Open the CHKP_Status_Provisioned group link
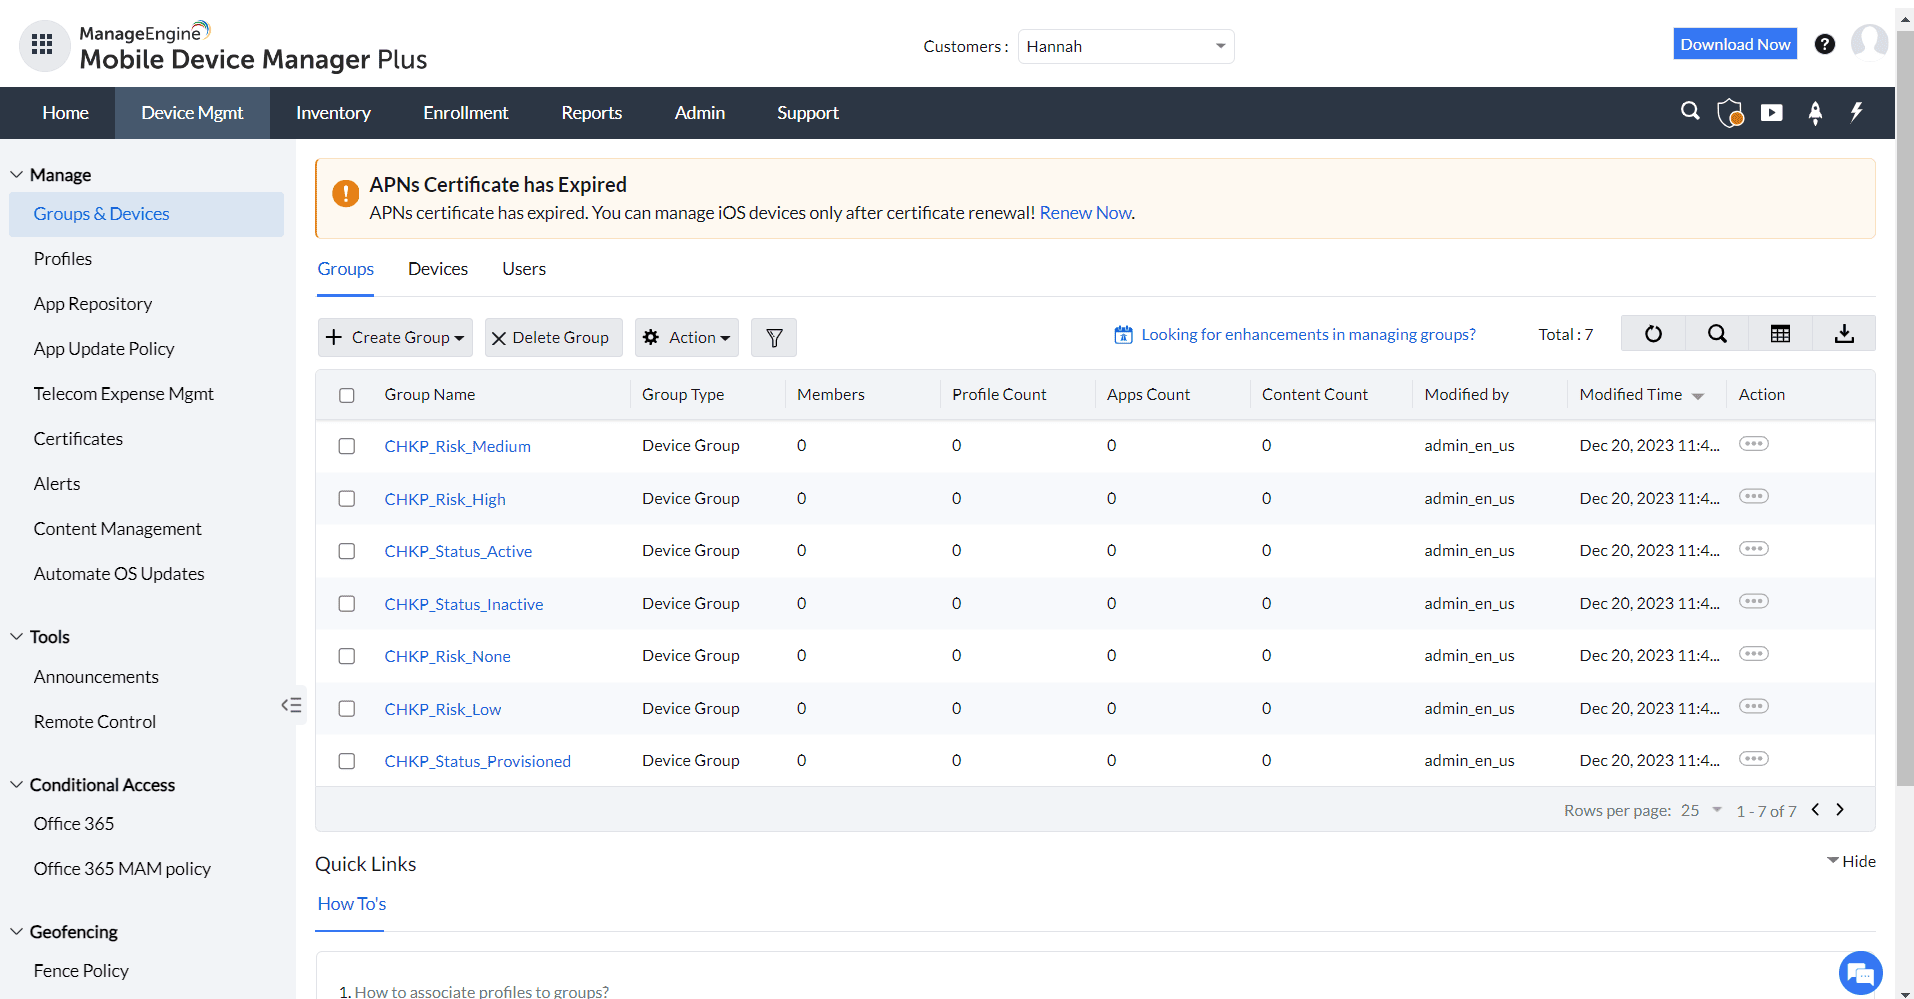This screenshot has width=1914, height=999. (477, 761)
